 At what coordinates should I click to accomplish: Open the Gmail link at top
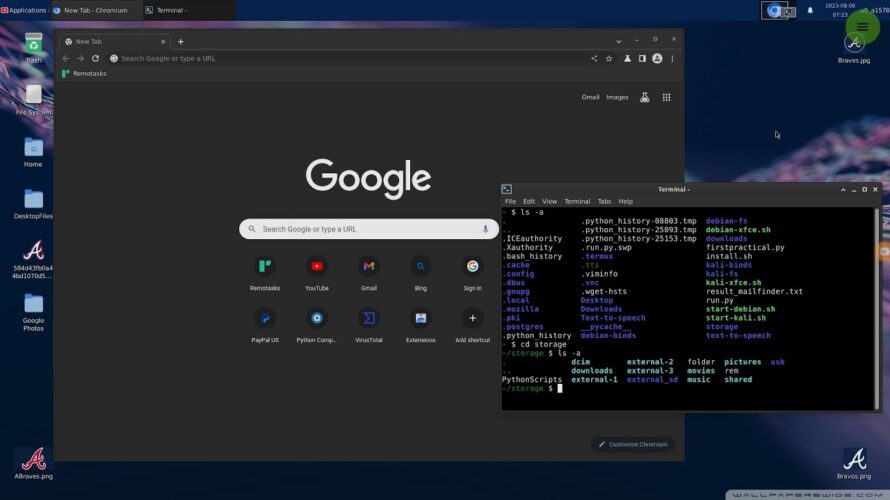click(x=590, y=98)
